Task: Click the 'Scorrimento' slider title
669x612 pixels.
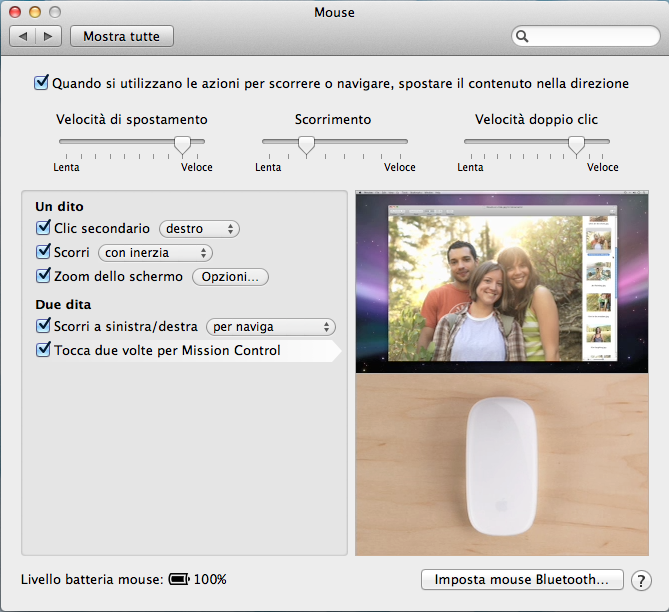Action: tap(333, 119)
